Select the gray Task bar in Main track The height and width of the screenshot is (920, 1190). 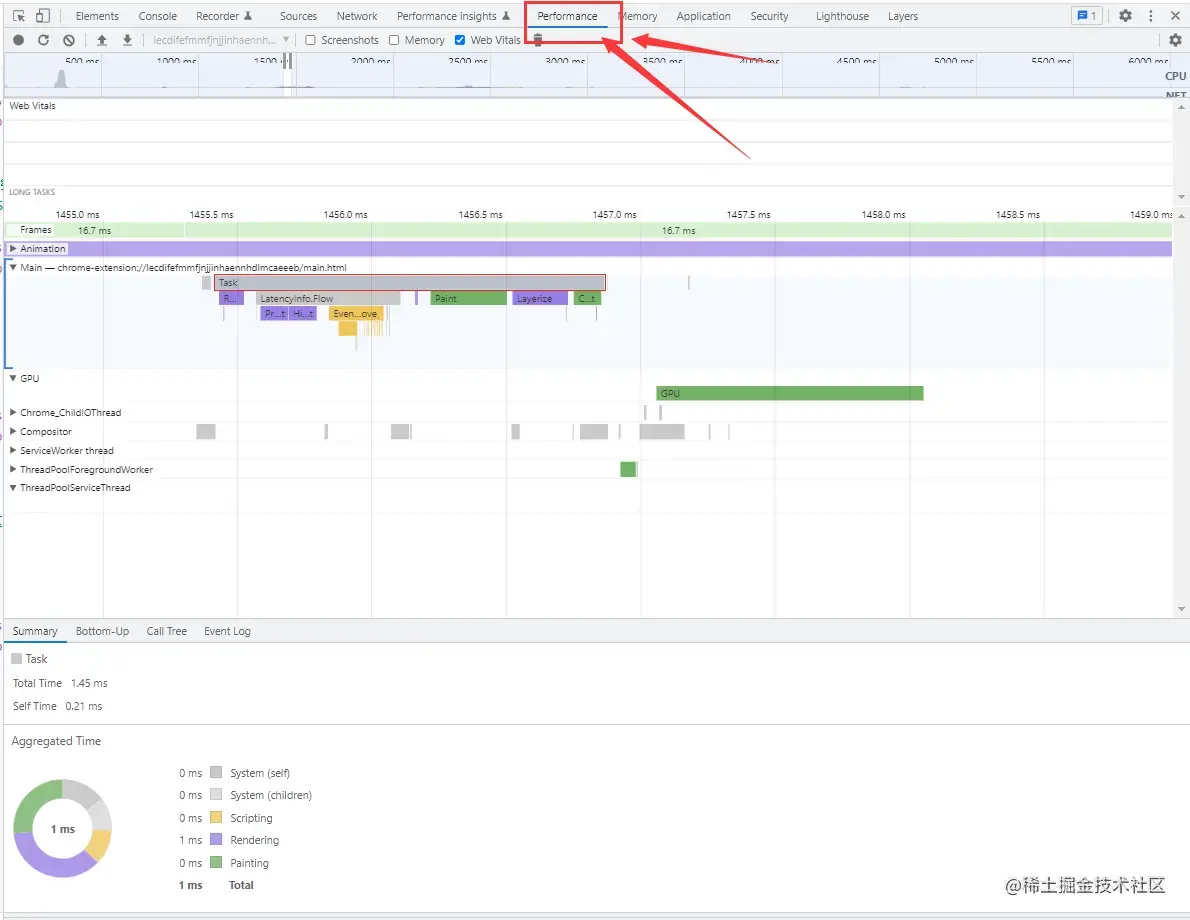[x=410, y=283]
